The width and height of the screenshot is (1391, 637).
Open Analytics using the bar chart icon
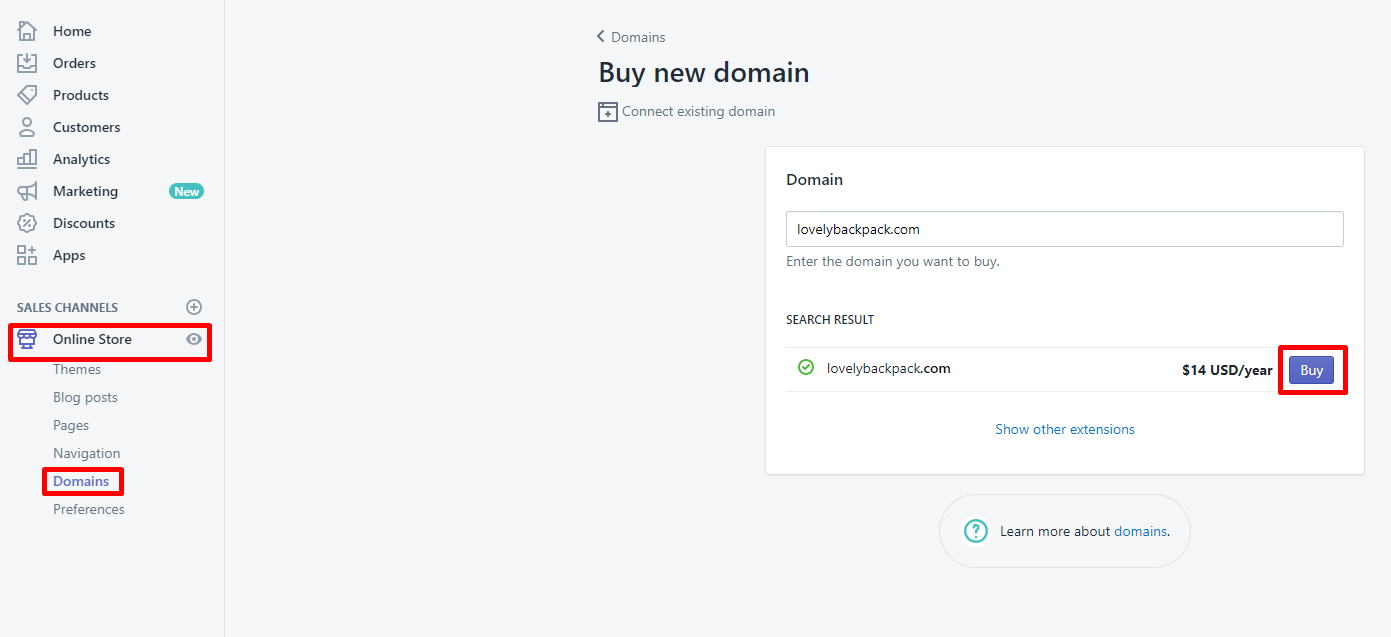pyautogui.click(x=27, y=159)
